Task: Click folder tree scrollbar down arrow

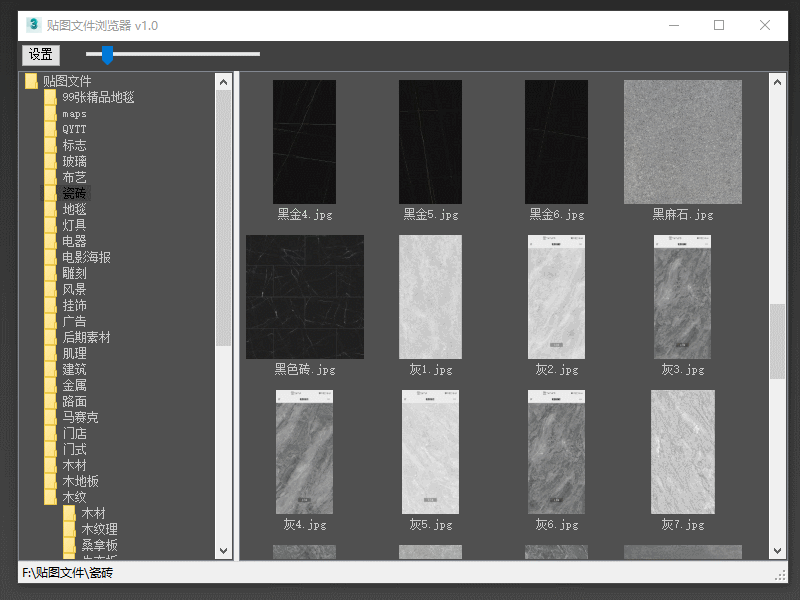Action: (223, 551)
